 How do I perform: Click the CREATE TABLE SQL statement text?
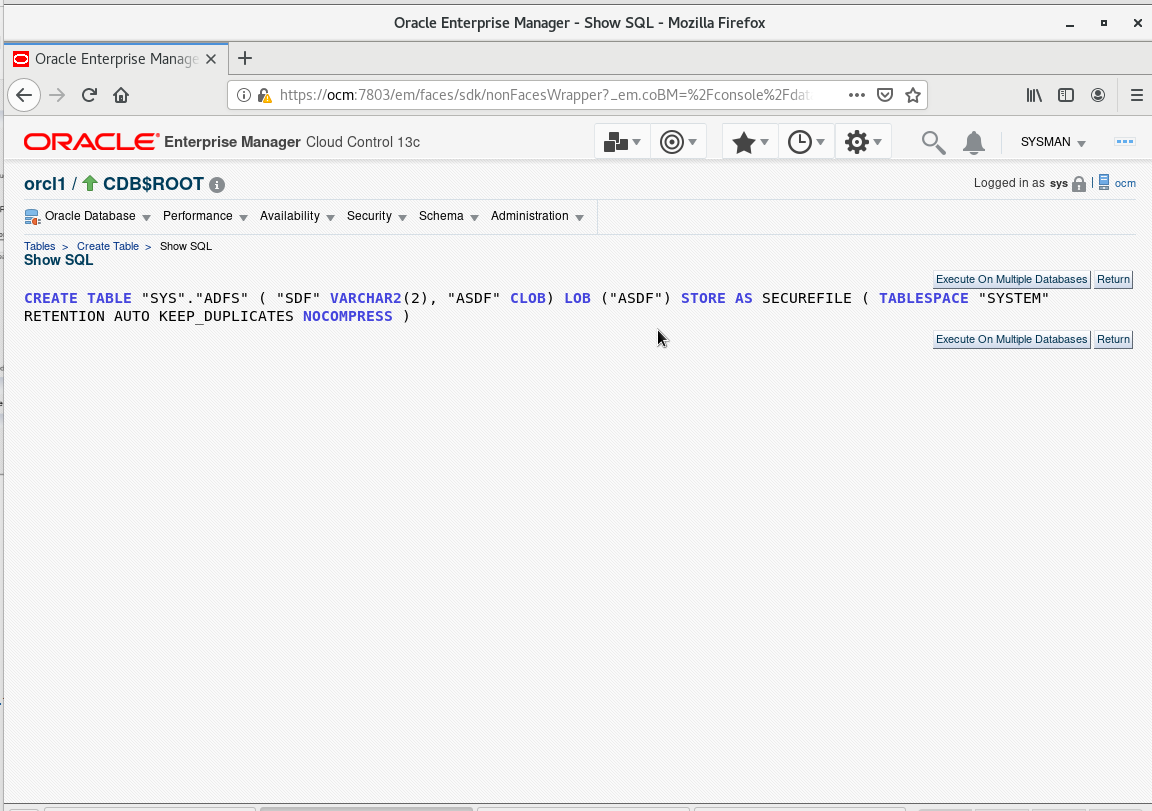(537, 307)
